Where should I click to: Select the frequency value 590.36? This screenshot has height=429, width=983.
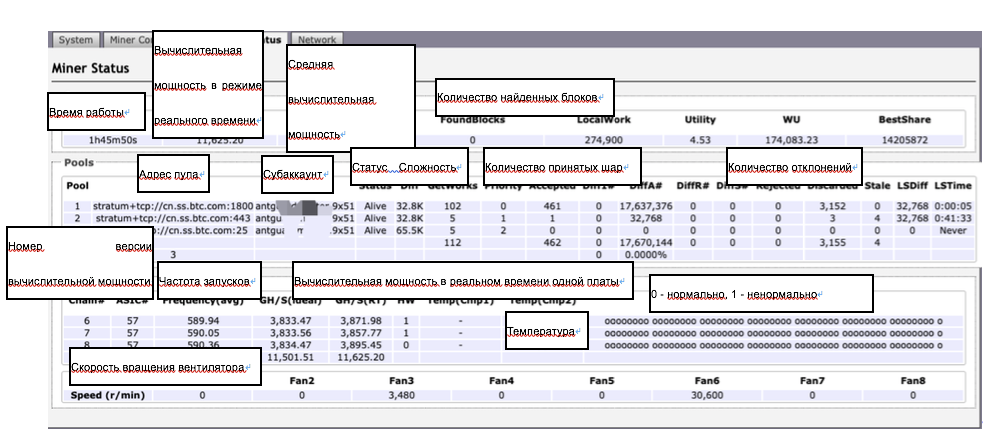203,346
